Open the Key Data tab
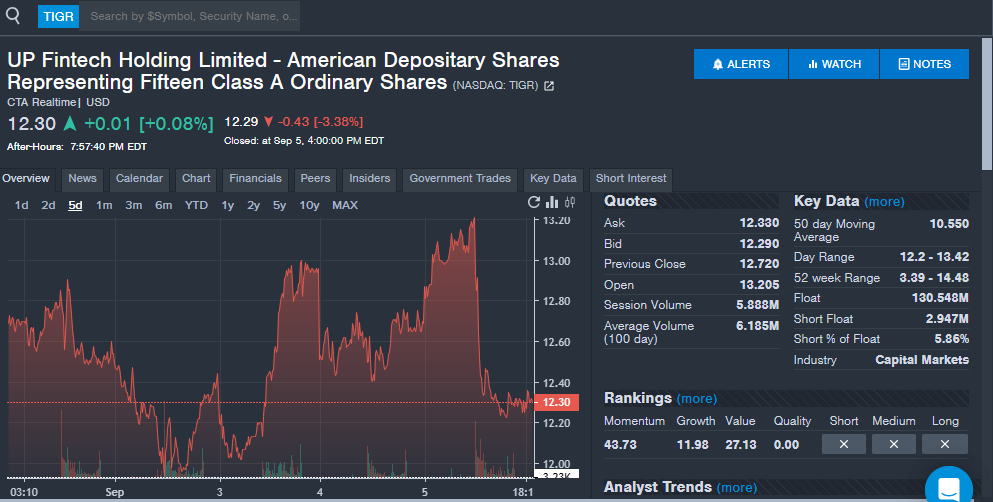Viewport: 993px width, 502px height. [x=553, y=179]
